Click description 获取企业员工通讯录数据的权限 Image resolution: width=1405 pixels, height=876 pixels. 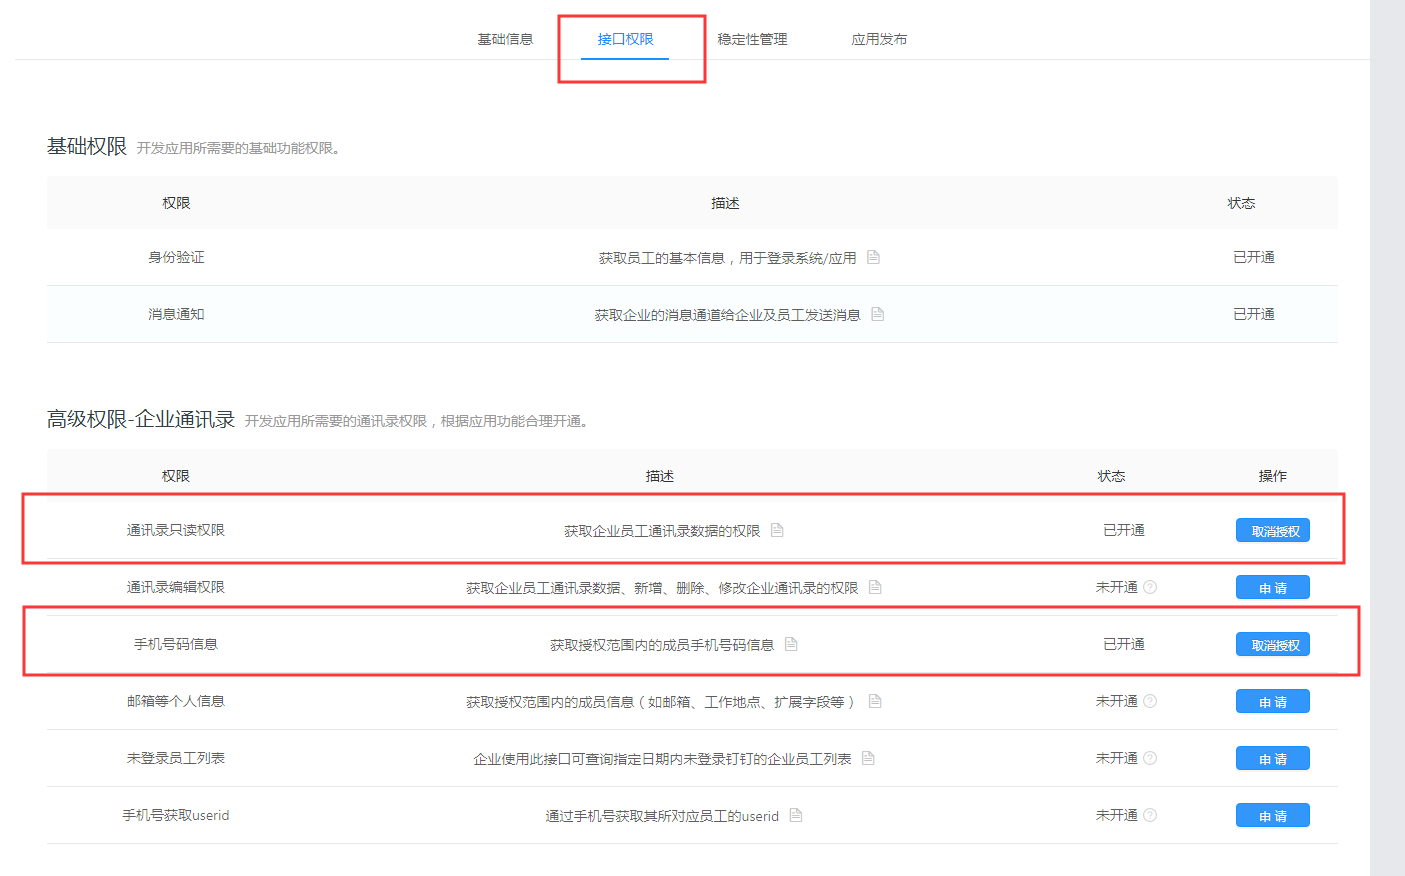662,531
